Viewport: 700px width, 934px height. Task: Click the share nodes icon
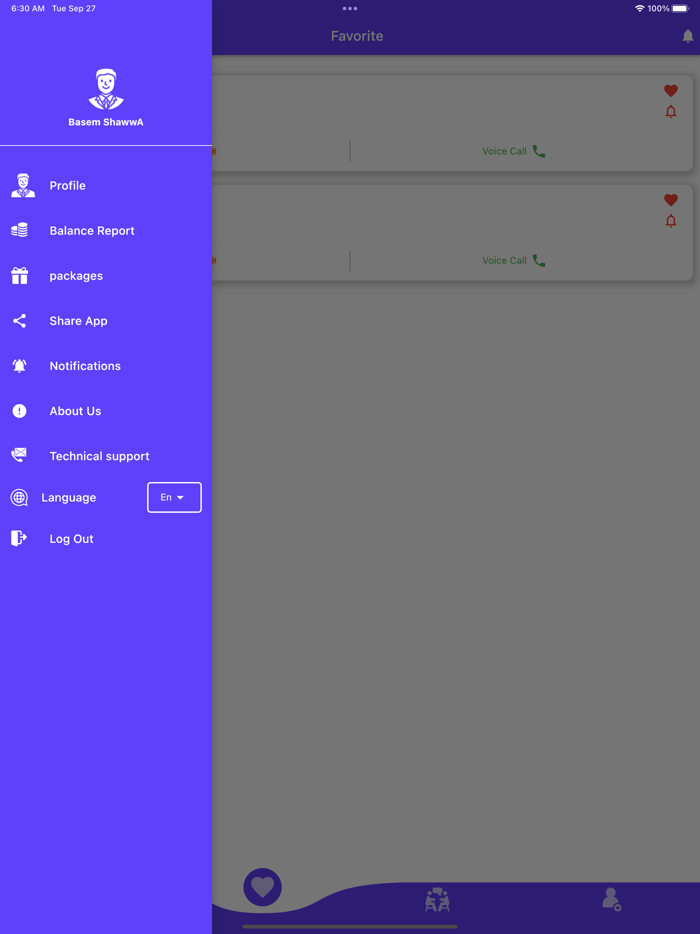[20, 321]
